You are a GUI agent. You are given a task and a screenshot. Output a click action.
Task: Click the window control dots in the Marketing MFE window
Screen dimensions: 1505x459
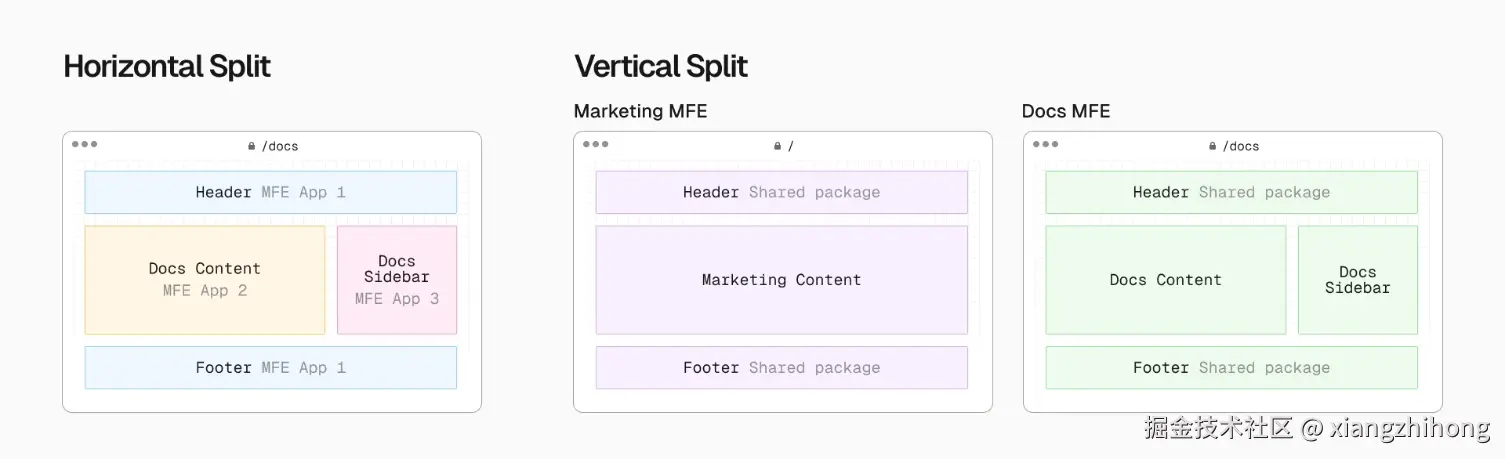(596, 144)
